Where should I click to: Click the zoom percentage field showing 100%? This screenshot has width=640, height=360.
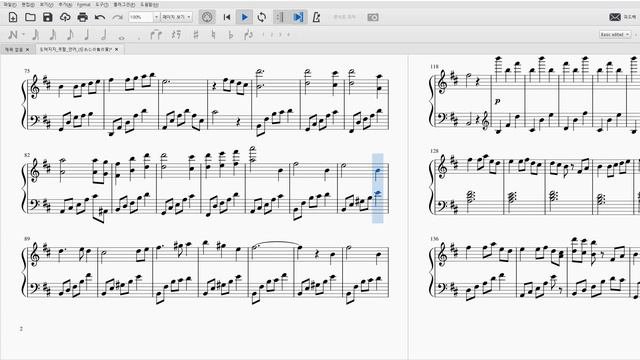(141, 17)
